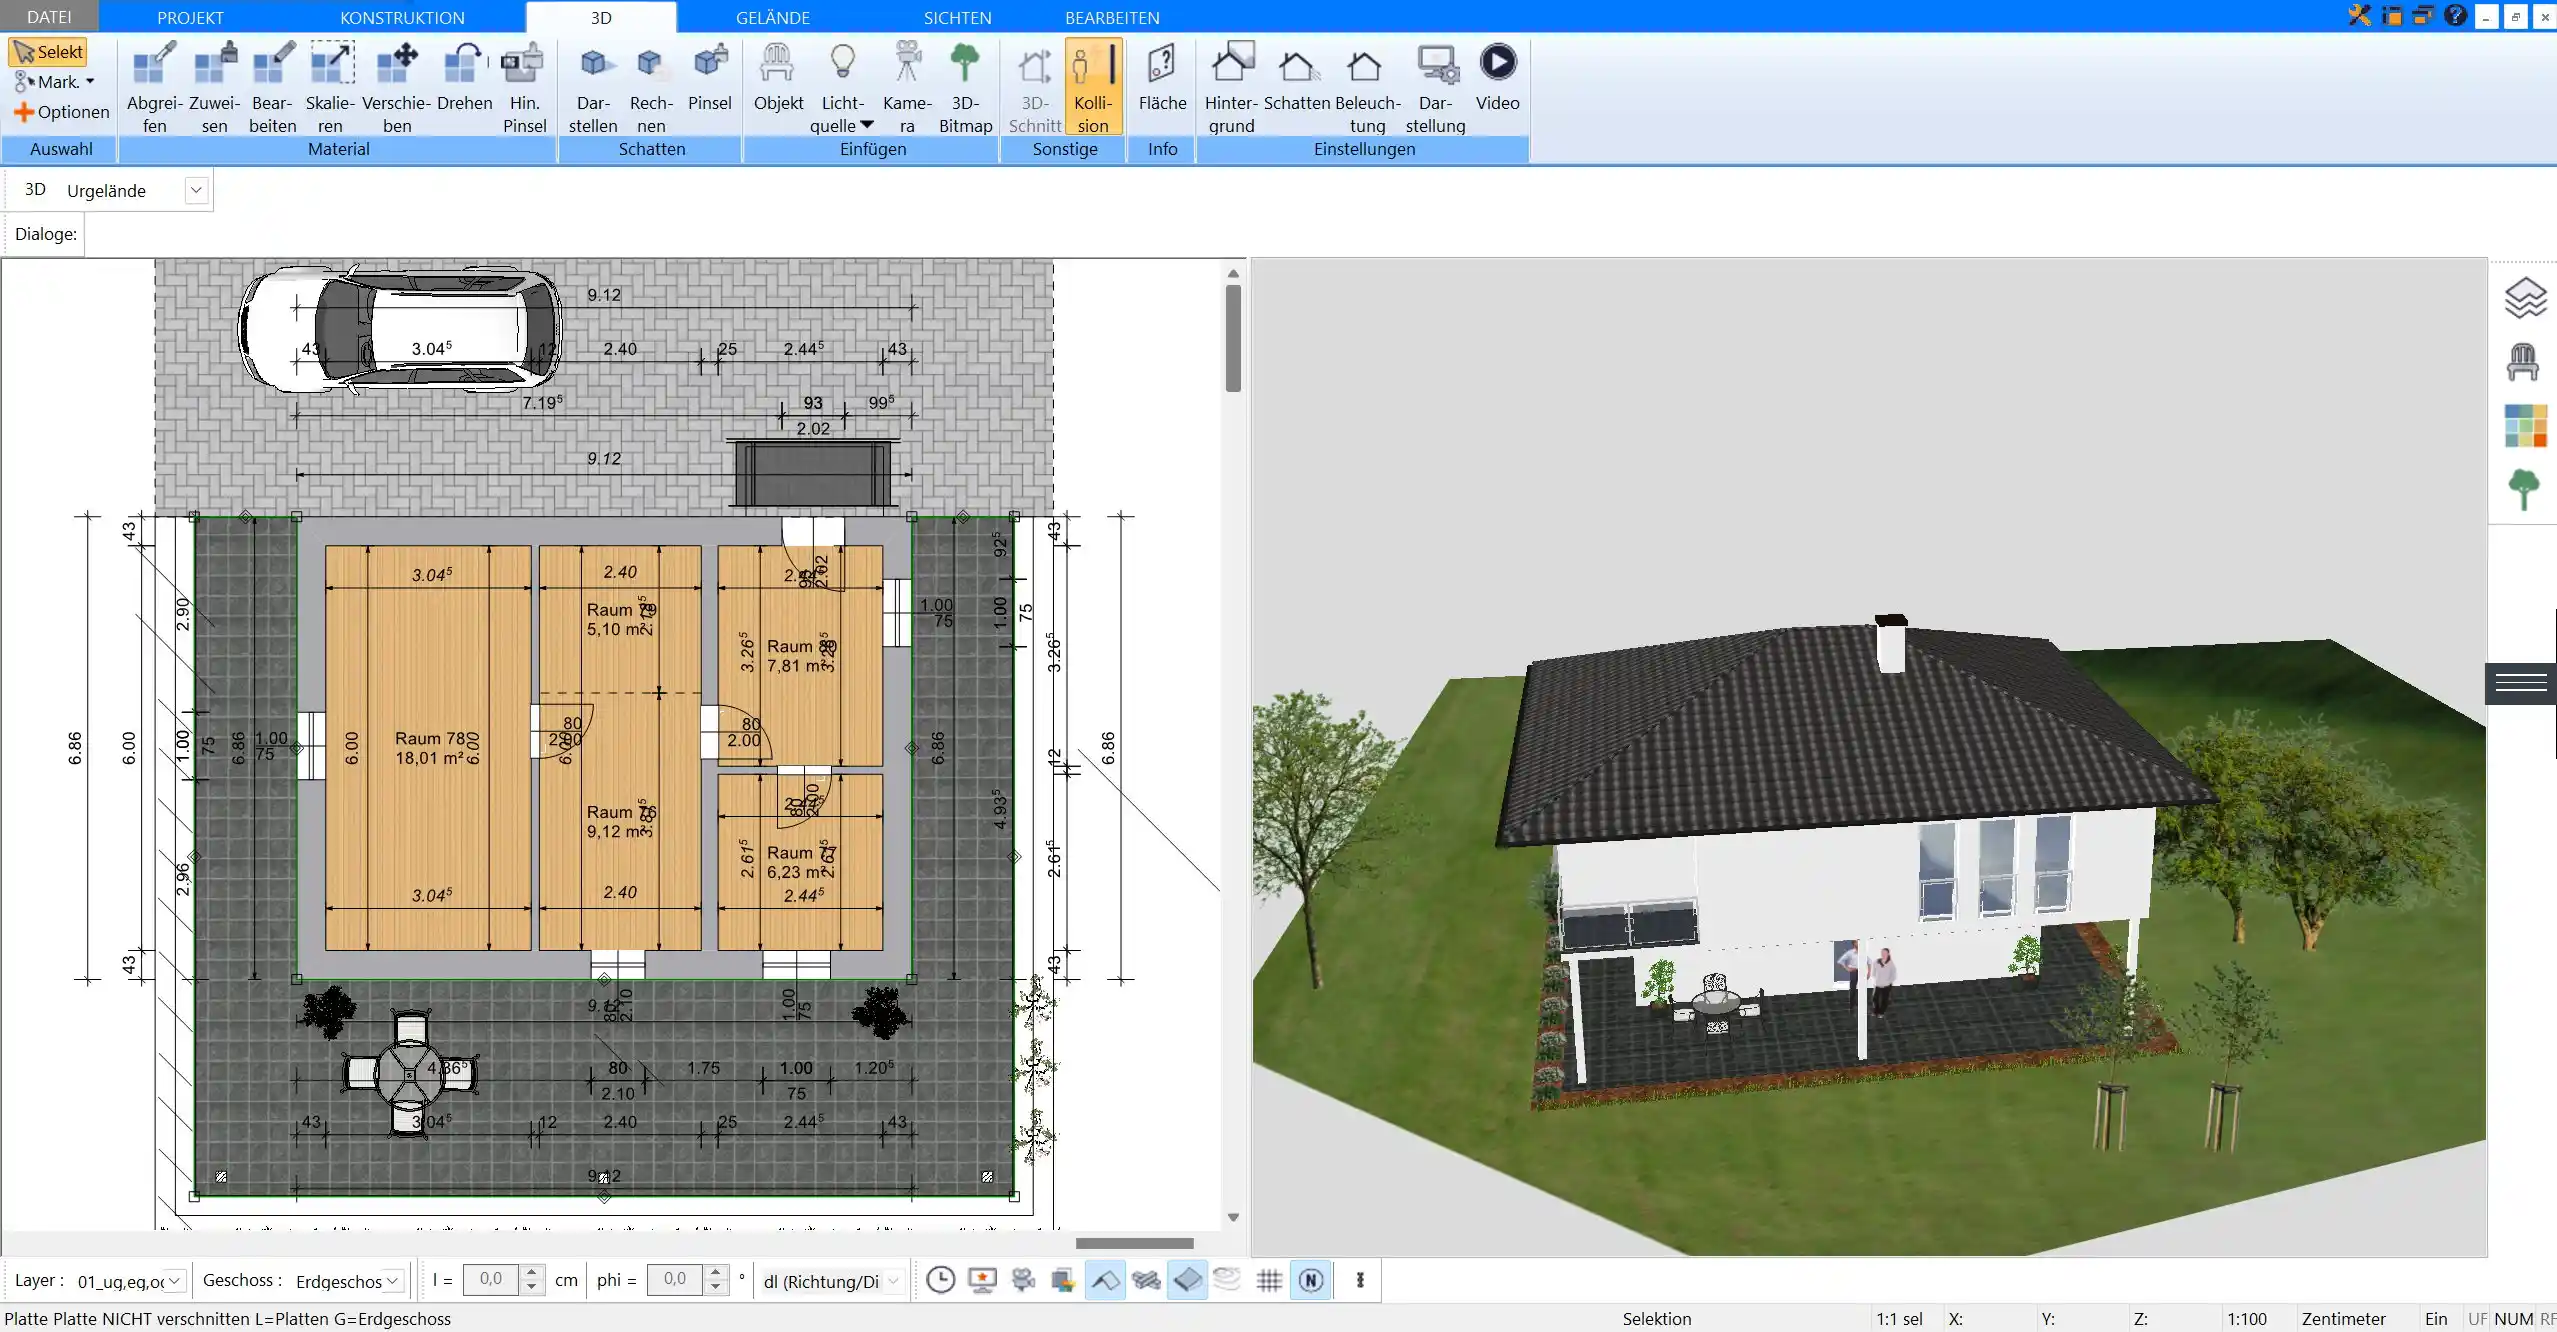Open the Darstellung settings monitor icon
Screen dimensions: 2557x1332
pyautogui.click(x=1435, y=87)
